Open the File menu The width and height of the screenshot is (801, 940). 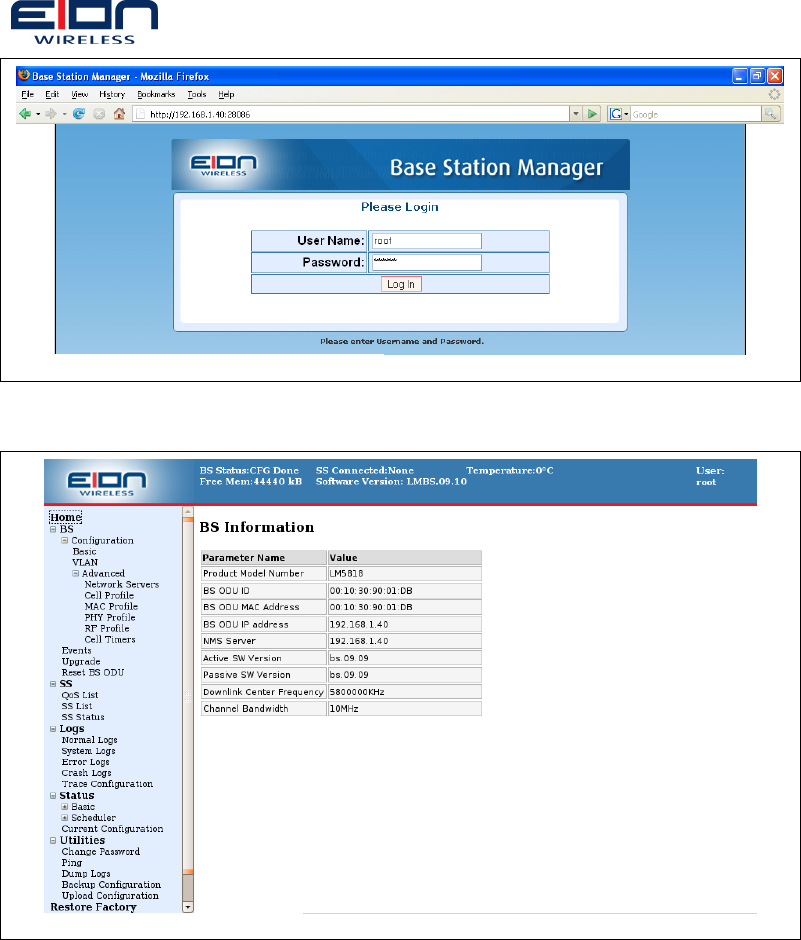(28, 94)
